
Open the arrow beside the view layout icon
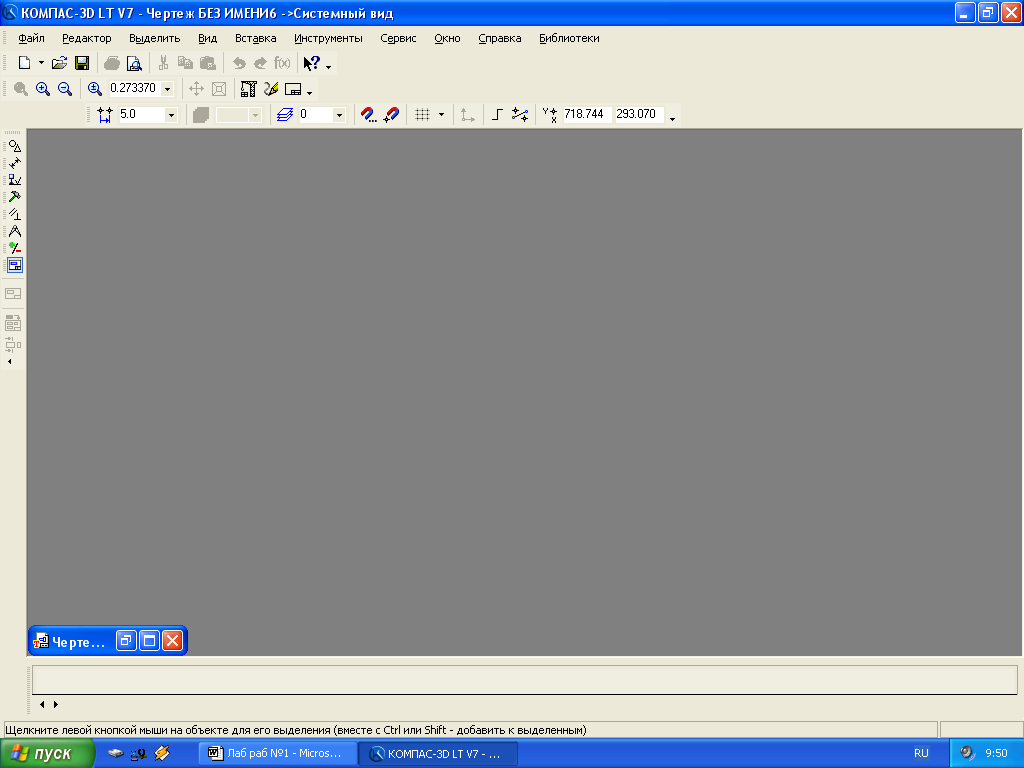point(310,93)
